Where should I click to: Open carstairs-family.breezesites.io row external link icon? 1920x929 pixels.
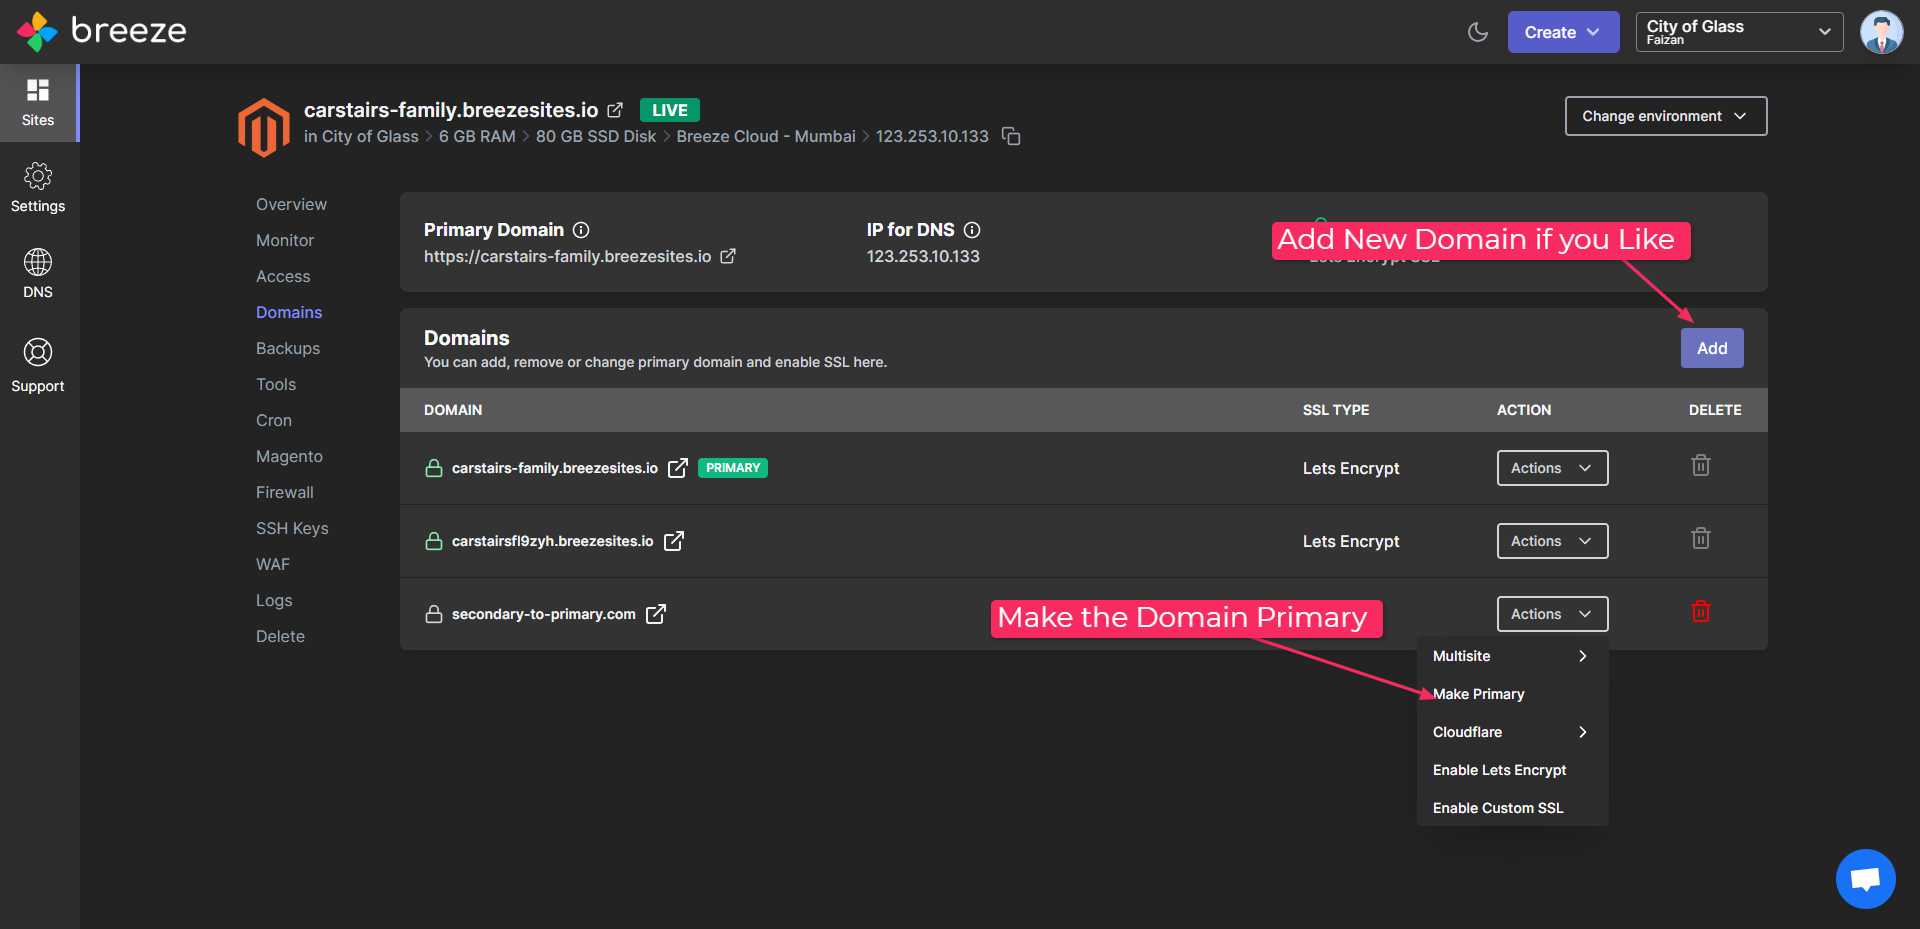[678, 468]
